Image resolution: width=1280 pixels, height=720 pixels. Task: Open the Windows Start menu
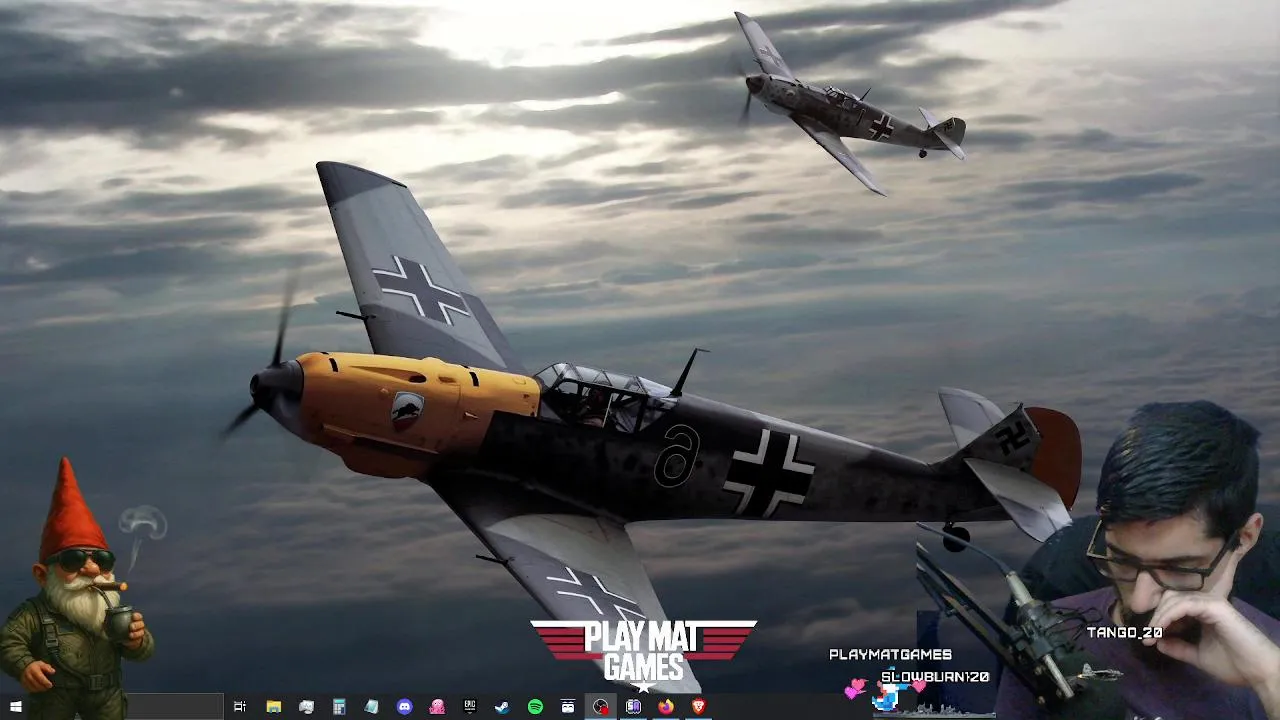15,707
